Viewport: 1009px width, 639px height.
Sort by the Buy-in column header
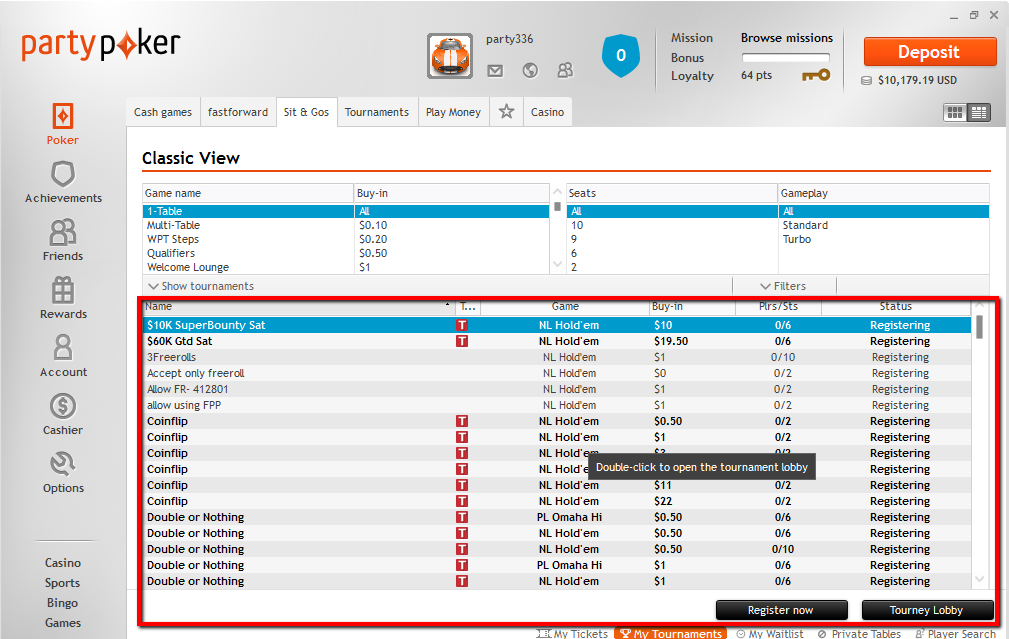click(692, 306)
